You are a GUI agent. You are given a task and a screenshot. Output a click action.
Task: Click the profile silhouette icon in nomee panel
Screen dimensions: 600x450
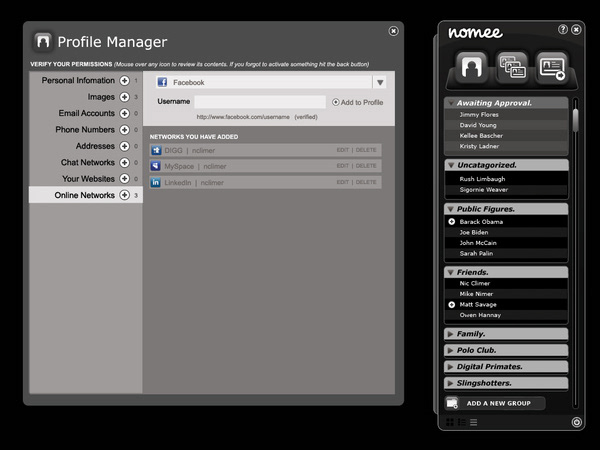point(471,67)
